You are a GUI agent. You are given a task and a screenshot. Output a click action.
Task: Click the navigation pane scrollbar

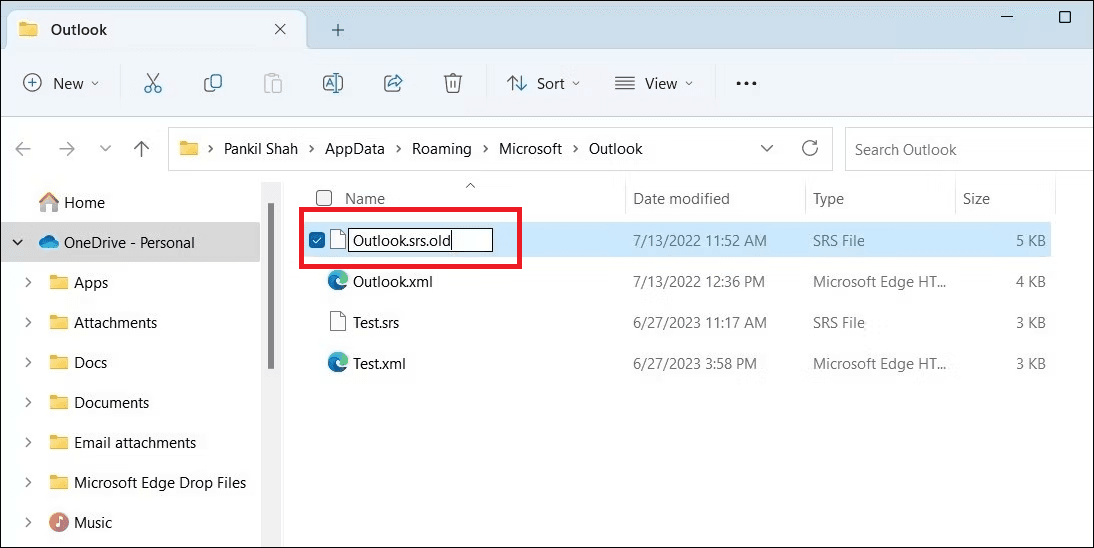271,286
